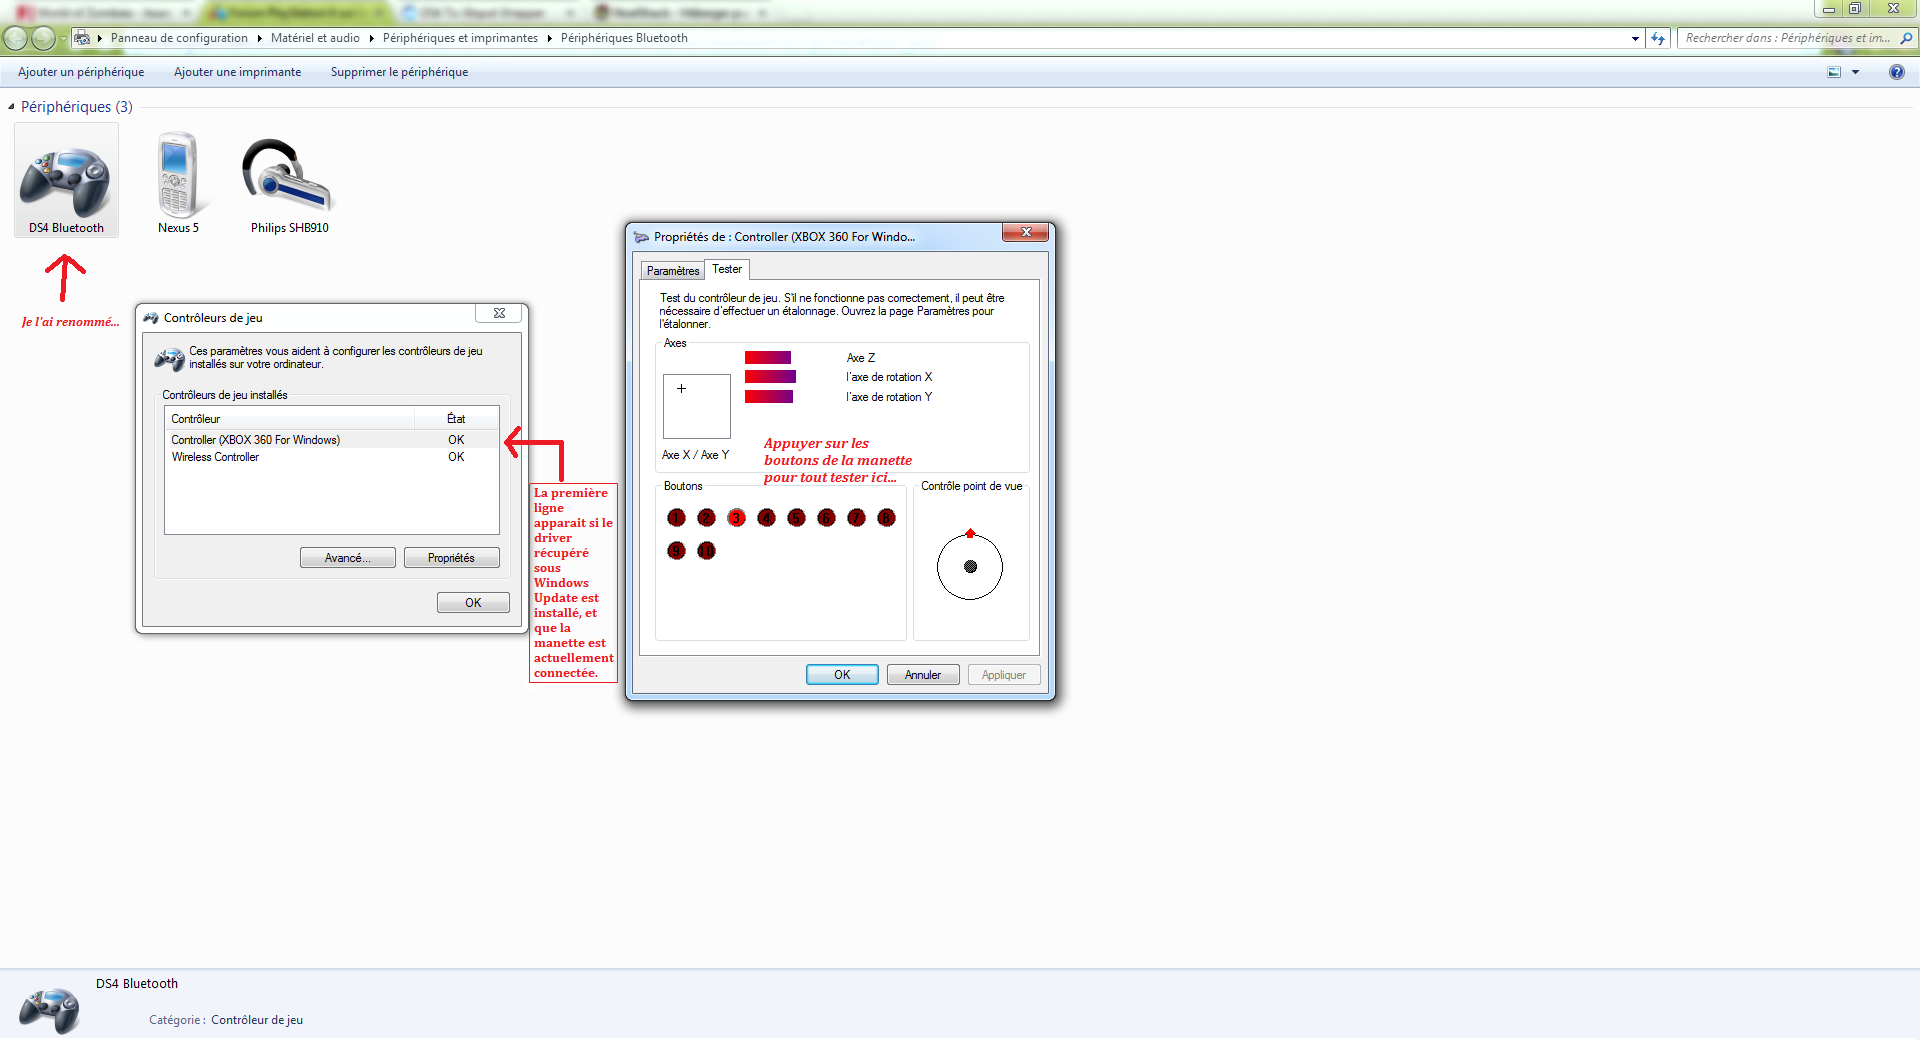Open the view options dropdown arrow
Image resolution: width=1920 pixels, height=1040 pixels.
[1855, 72]
